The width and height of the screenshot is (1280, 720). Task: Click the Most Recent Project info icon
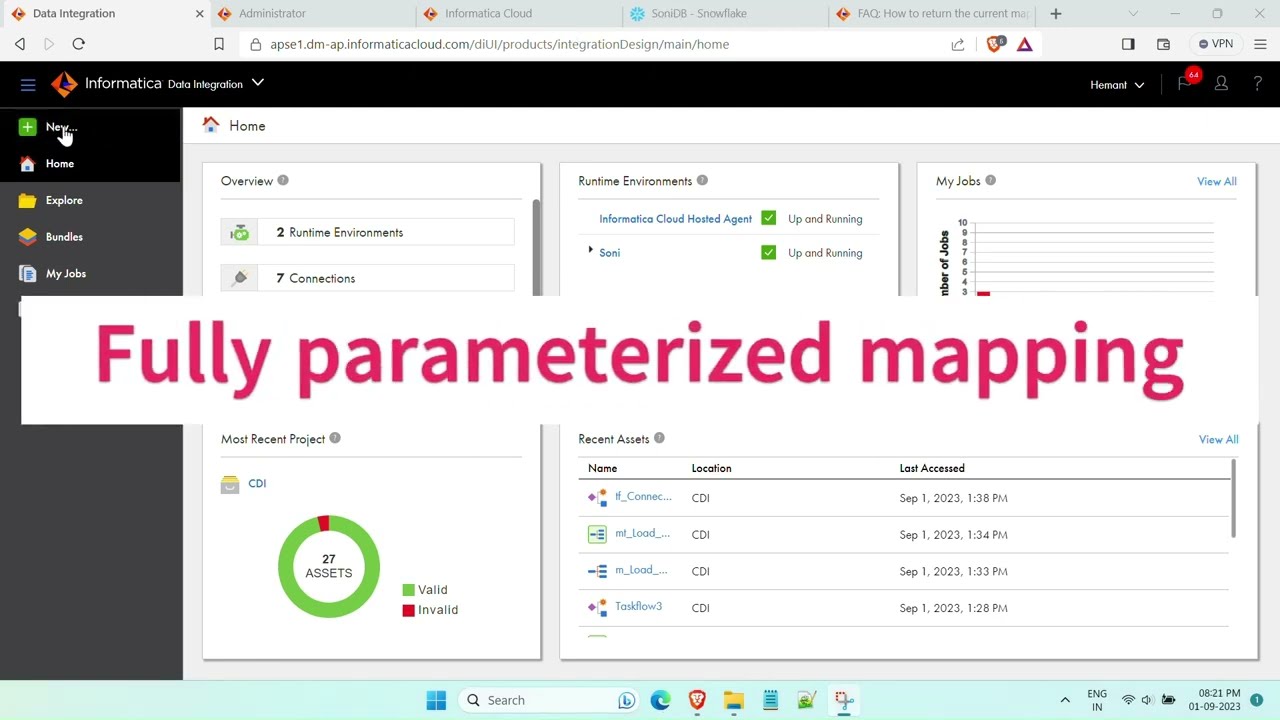(335, 438)
